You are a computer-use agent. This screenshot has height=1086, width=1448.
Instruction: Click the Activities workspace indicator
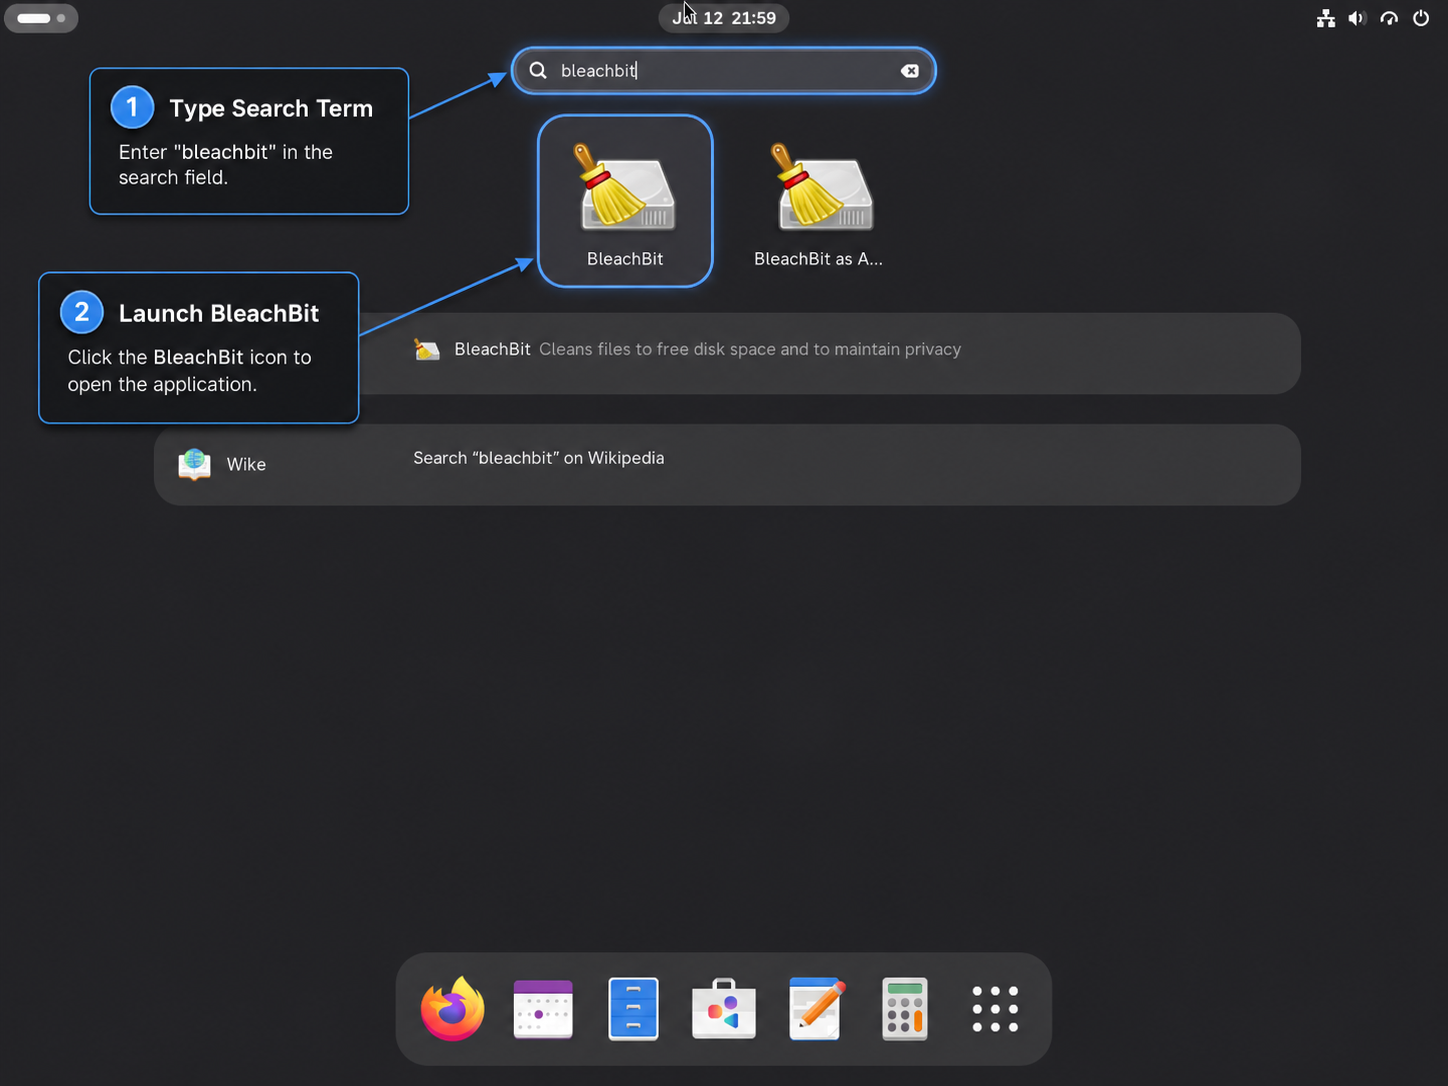(x=41, y=18)
